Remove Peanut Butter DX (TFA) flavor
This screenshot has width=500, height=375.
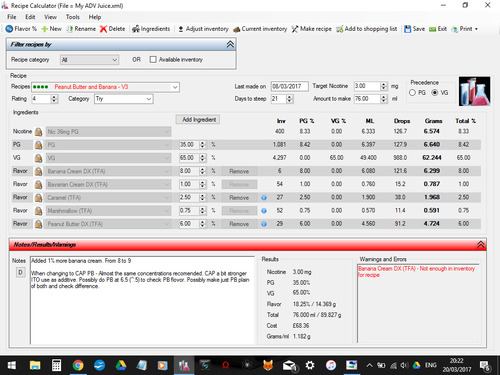[x=239, y=224]
